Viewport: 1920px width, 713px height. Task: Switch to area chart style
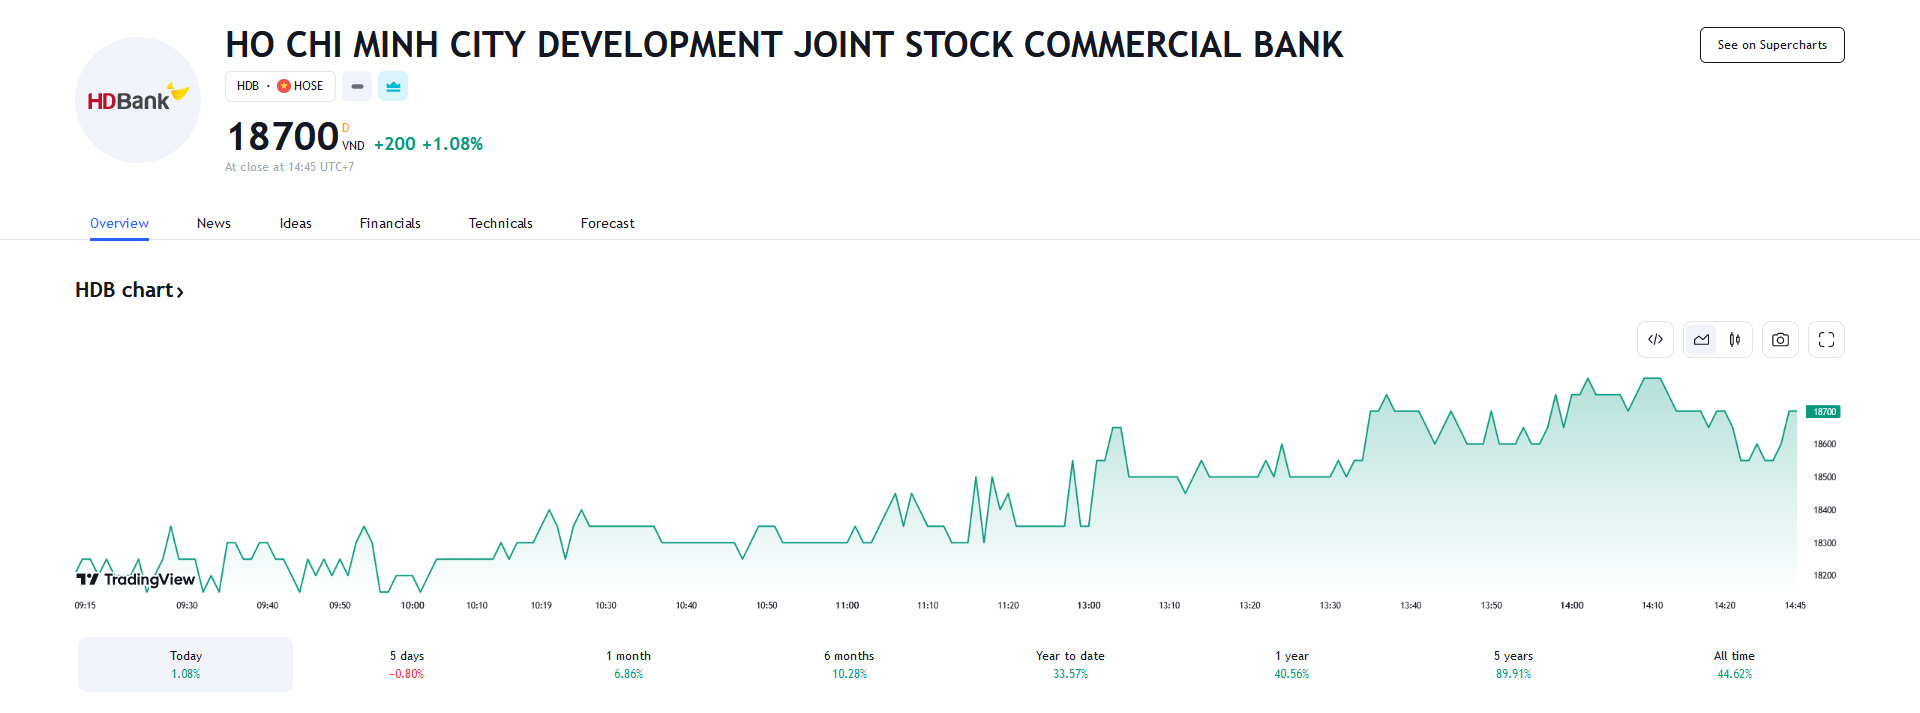coord(1701,340)
